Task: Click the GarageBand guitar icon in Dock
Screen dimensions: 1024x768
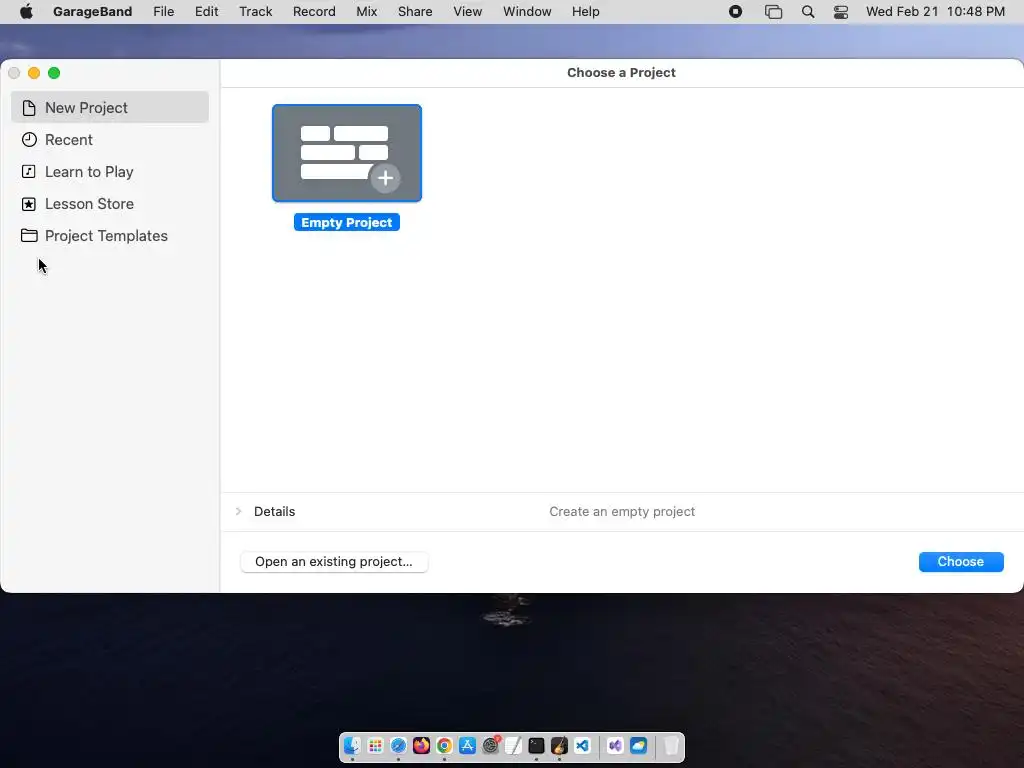Action: coord(559,746)
